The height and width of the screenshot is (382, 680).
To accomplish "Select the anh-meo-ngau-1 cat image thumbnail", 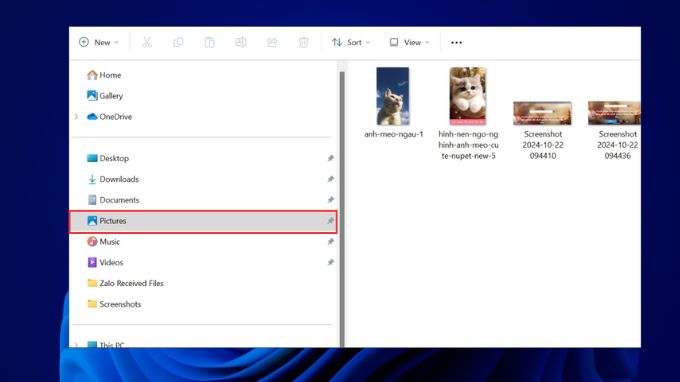I will 392,96.
